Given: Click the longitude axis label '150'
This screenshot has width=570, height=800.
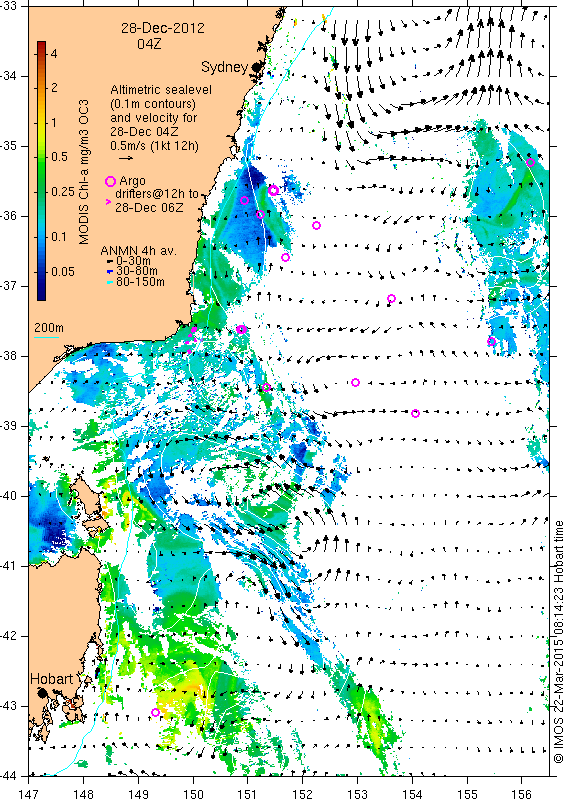Looking at the screenshot, I should [193, 794].
